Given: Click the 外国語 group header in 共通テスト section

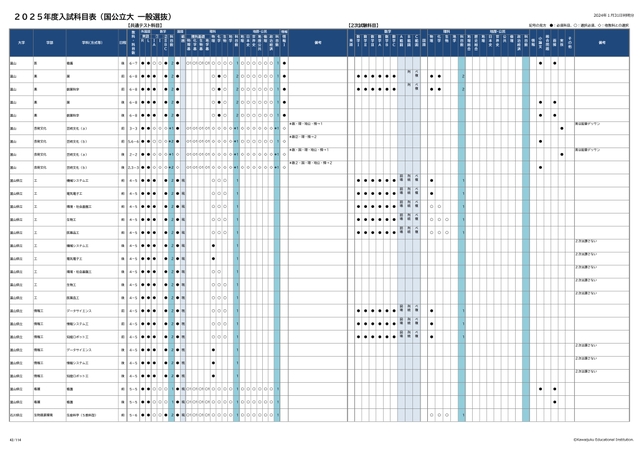Looking at the screenshot, I should [145, 31].
